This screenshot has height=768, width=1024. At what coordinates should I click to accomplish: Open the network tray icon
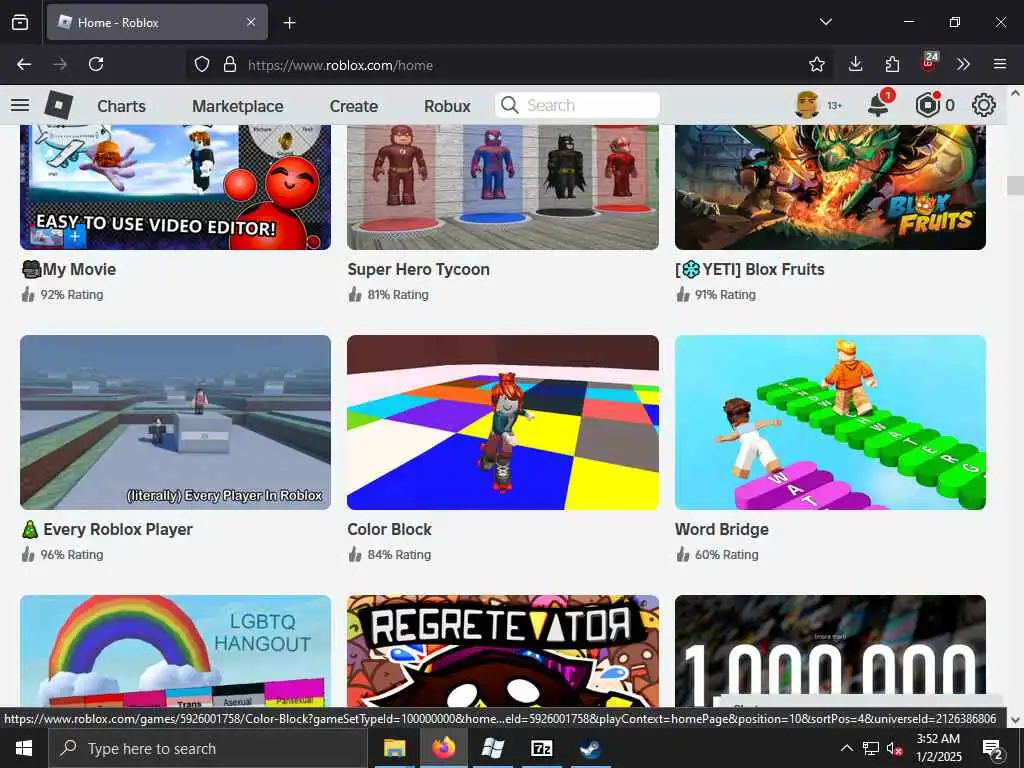pos(871,748)
